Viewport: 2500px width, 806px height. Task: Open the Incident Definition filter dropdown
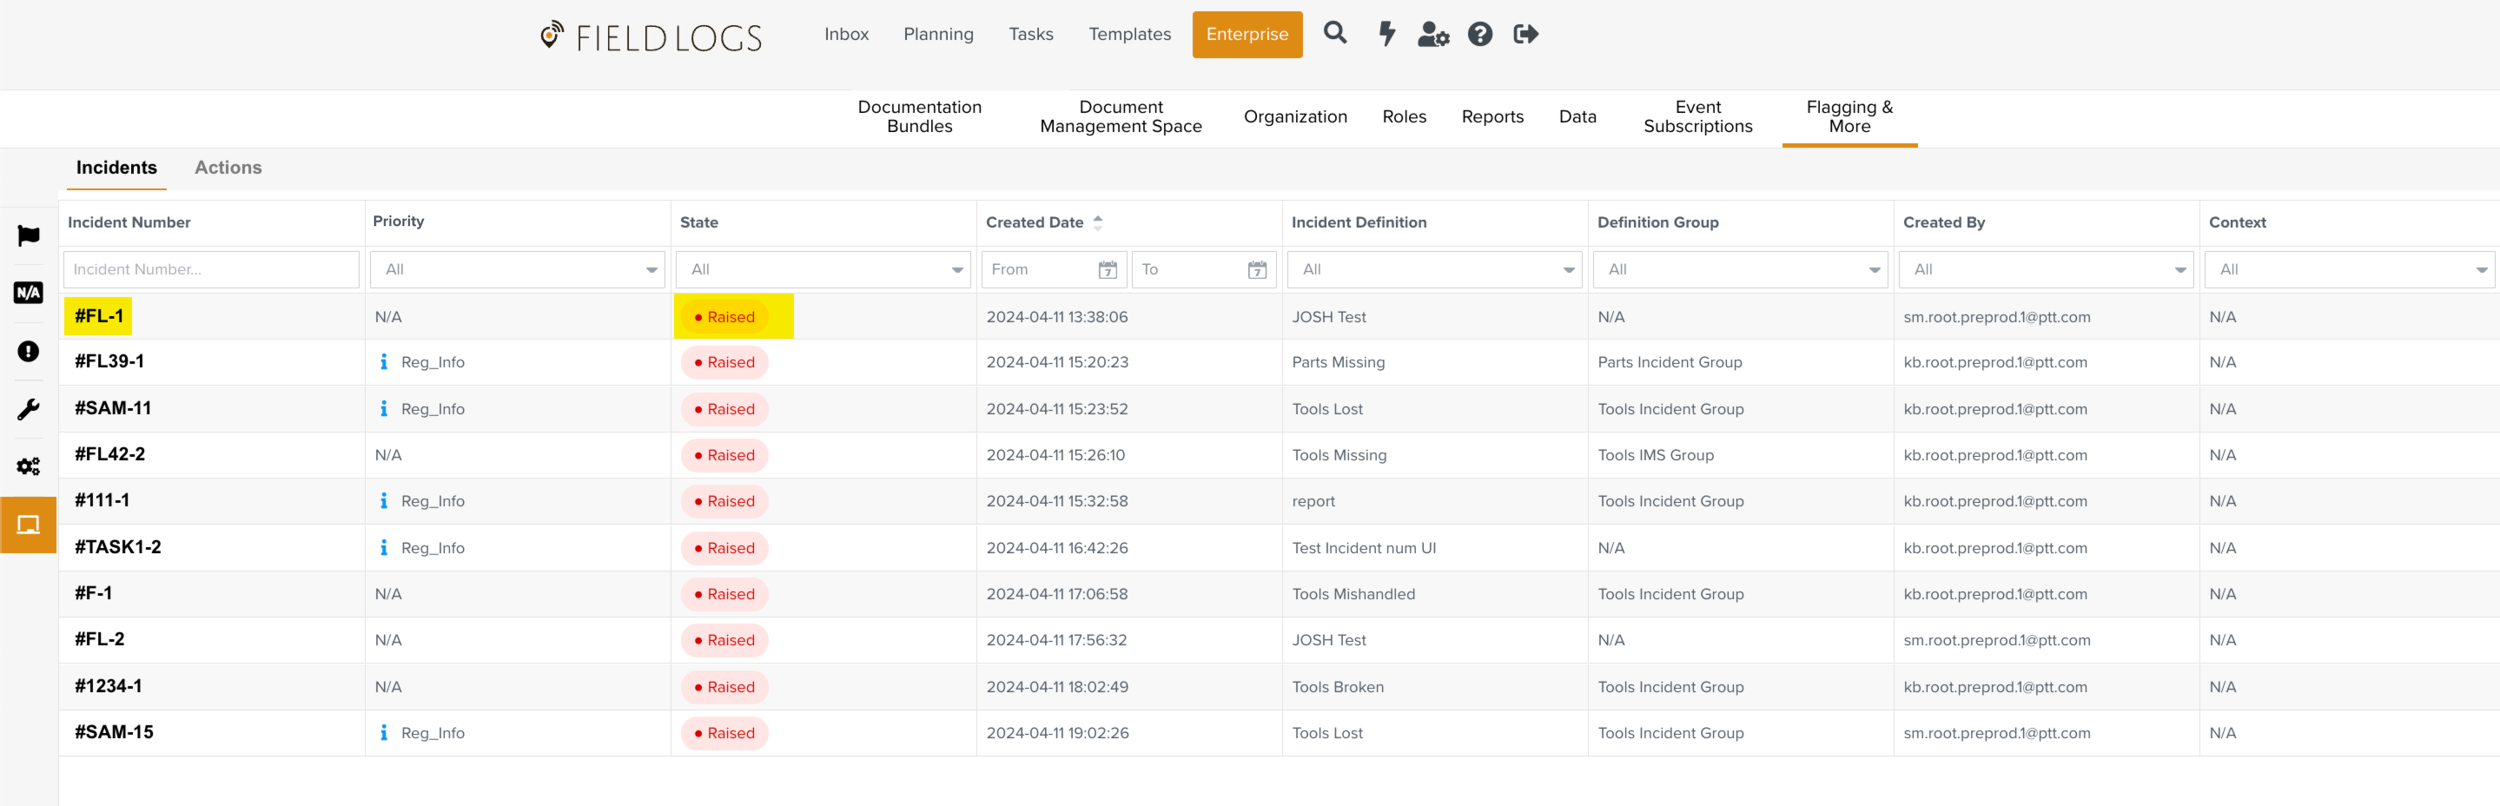tap(1434, 270)
